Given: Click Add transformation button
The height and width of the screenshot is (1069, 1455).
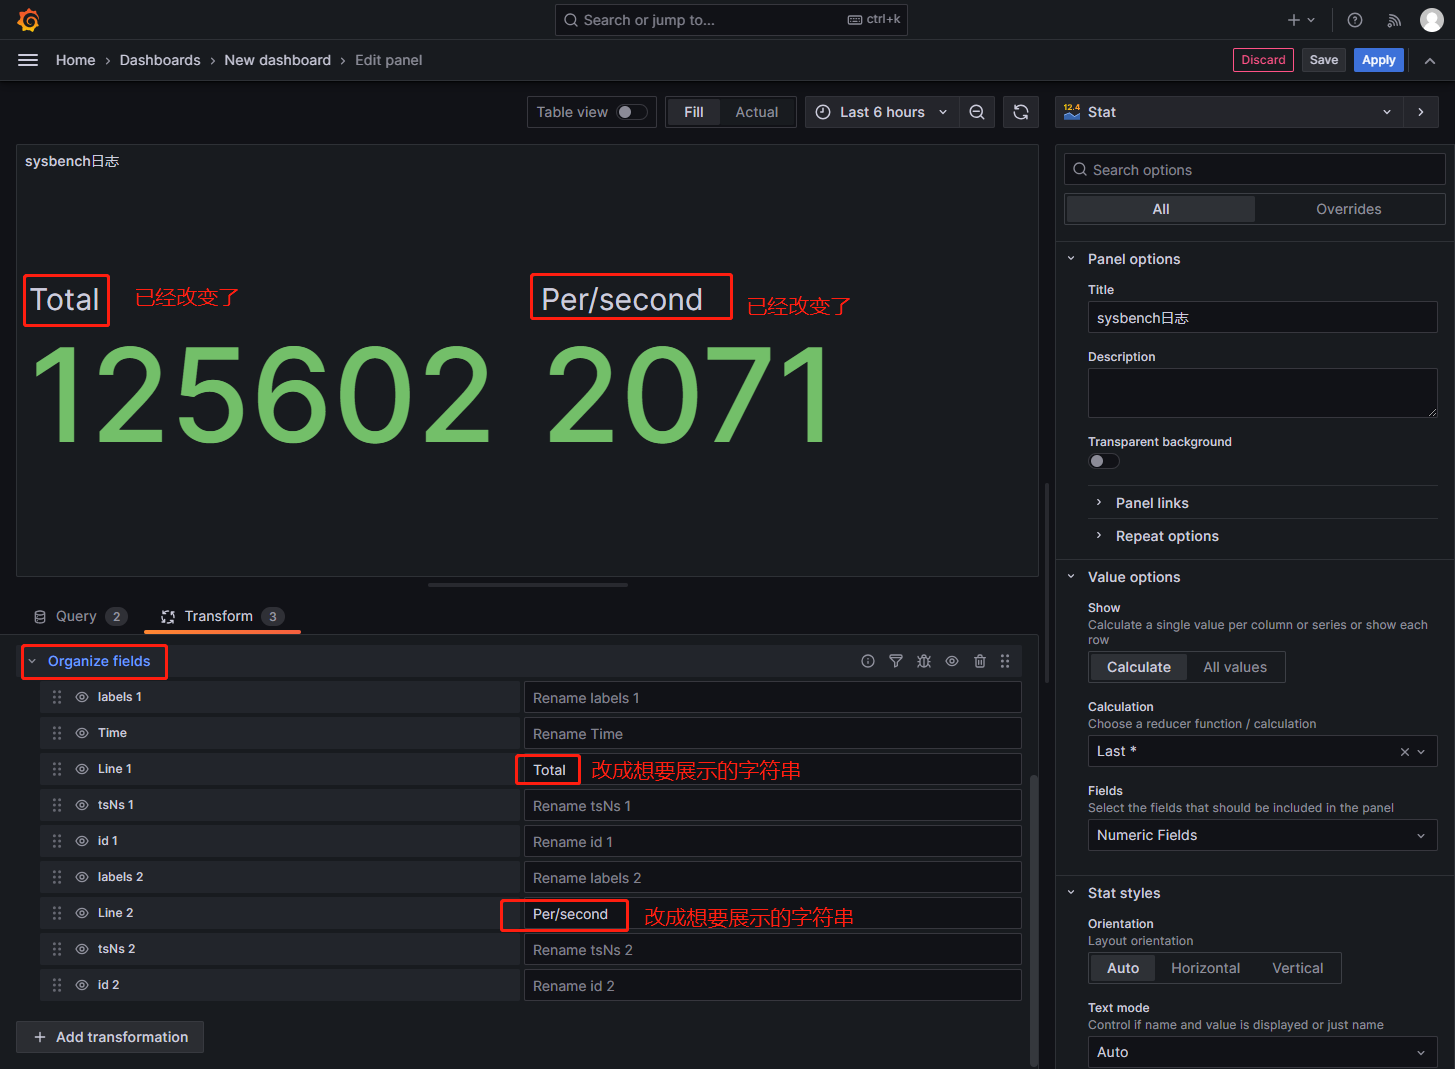Looking at the screenshot, I should point(110,1037).
